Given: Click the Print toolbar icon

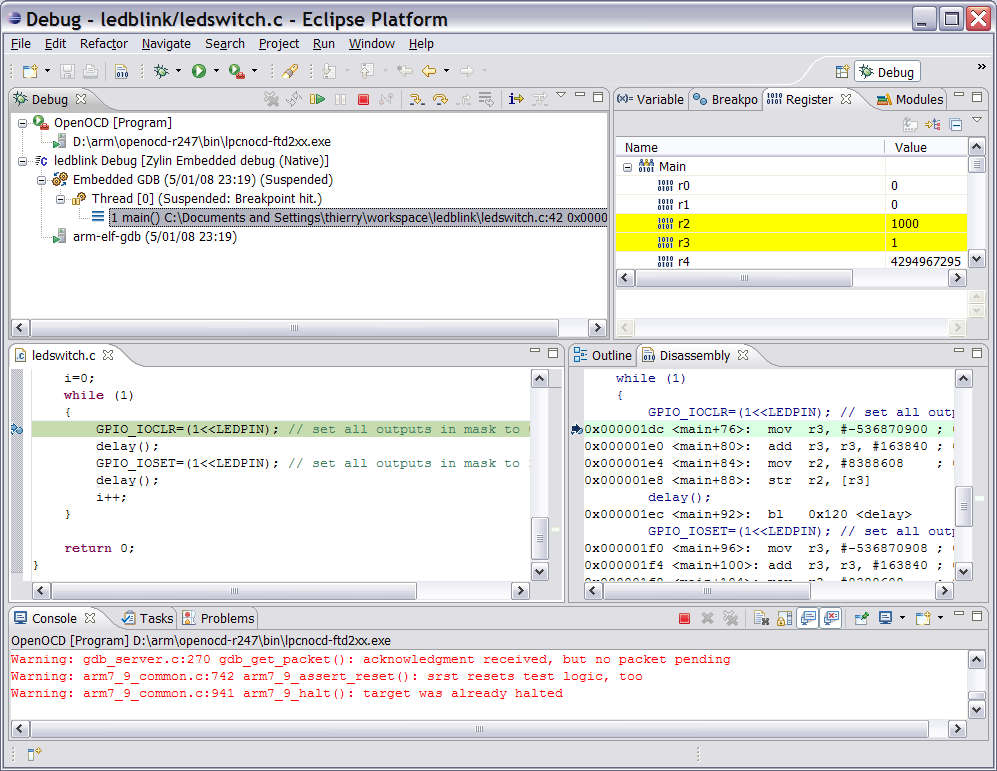Looking at the screenshot, I should coord(90,71).
